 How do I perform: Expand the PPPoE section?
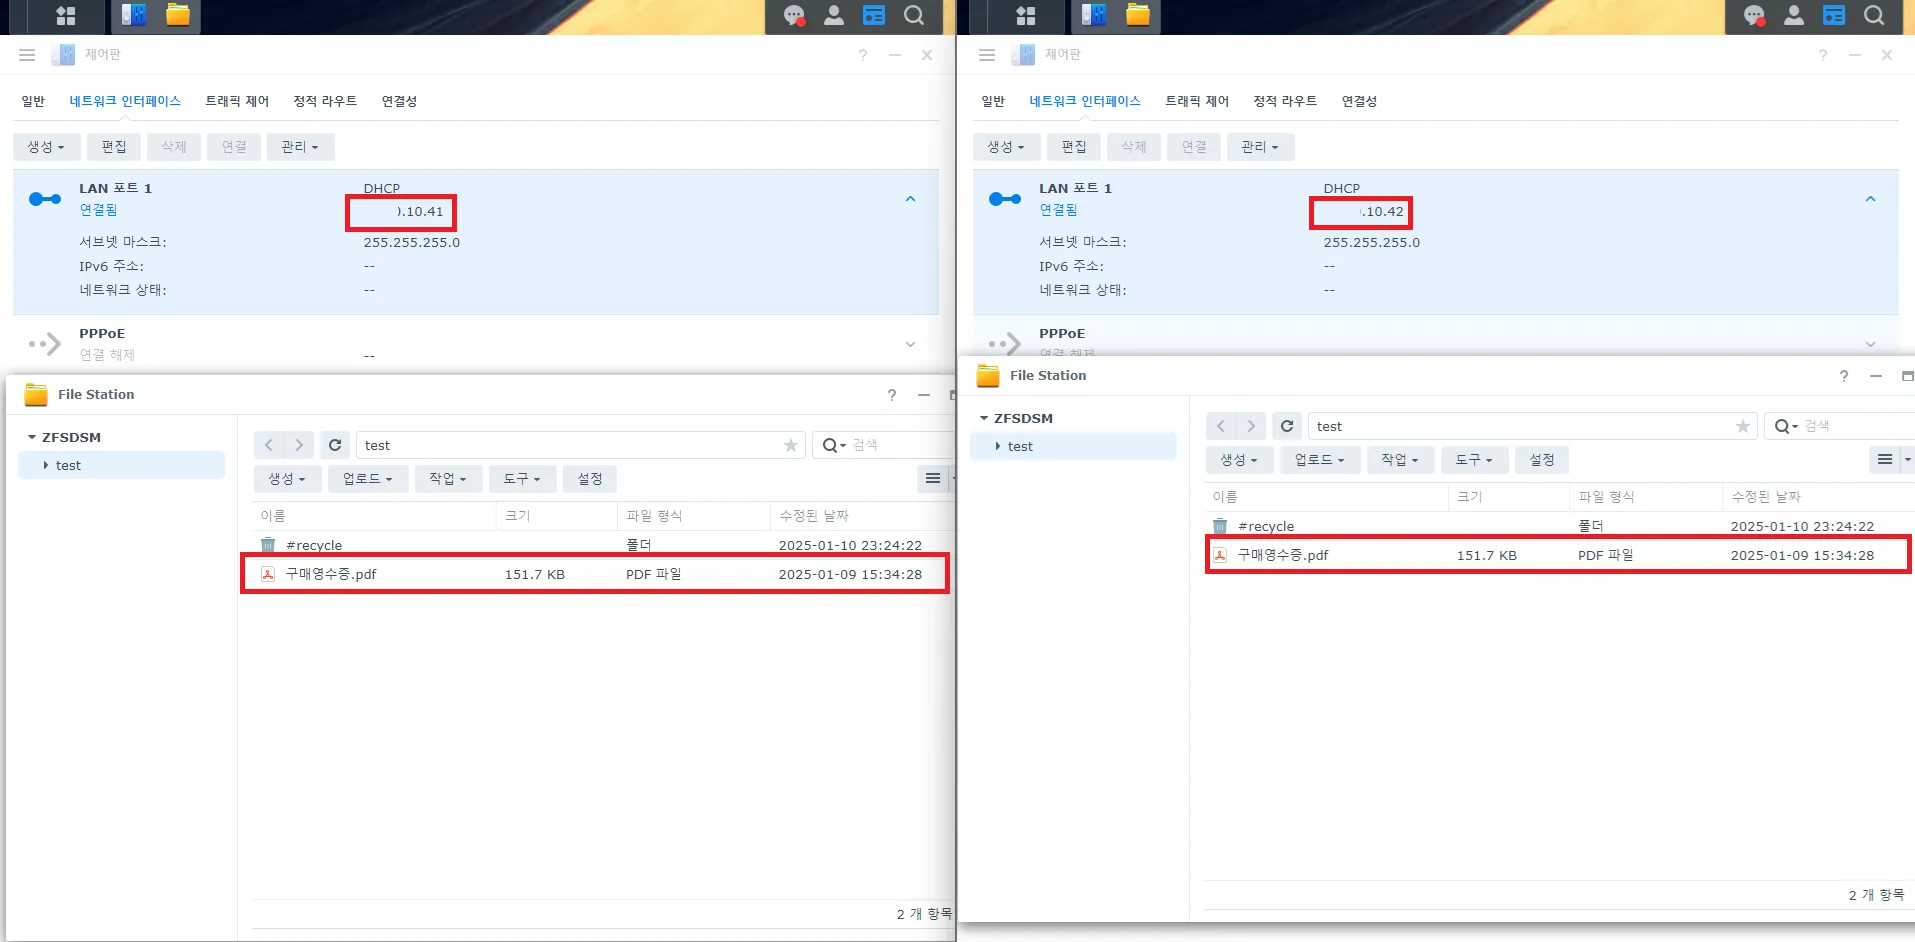pyautogui.click(x=910, y=344)
